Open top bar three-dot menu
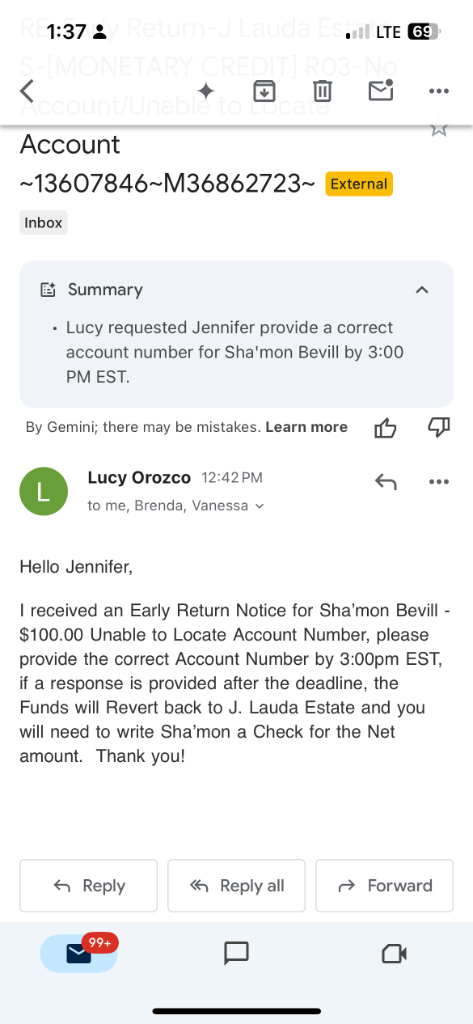Viewport: 473px width, 1024px height. (439, 91)
